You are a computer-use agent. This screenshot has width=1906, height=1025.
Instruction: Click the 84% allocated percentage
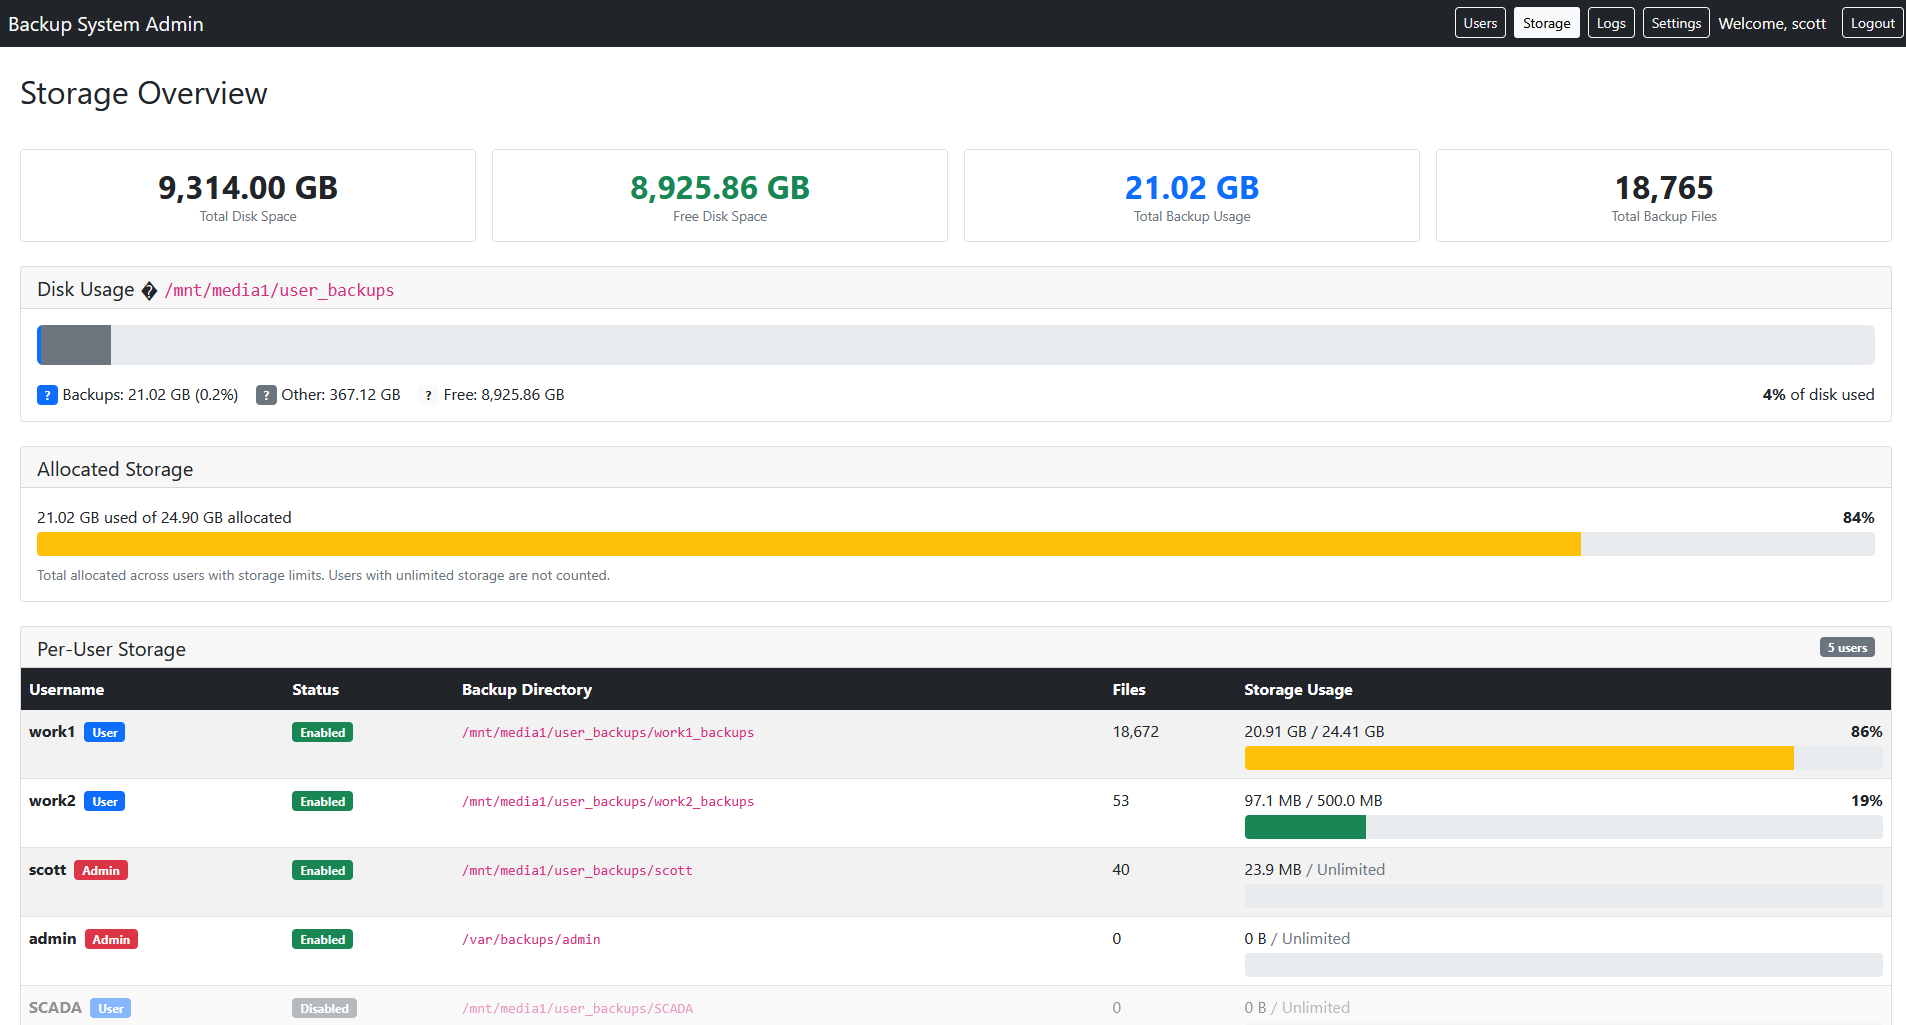(x=1858, y=518)
